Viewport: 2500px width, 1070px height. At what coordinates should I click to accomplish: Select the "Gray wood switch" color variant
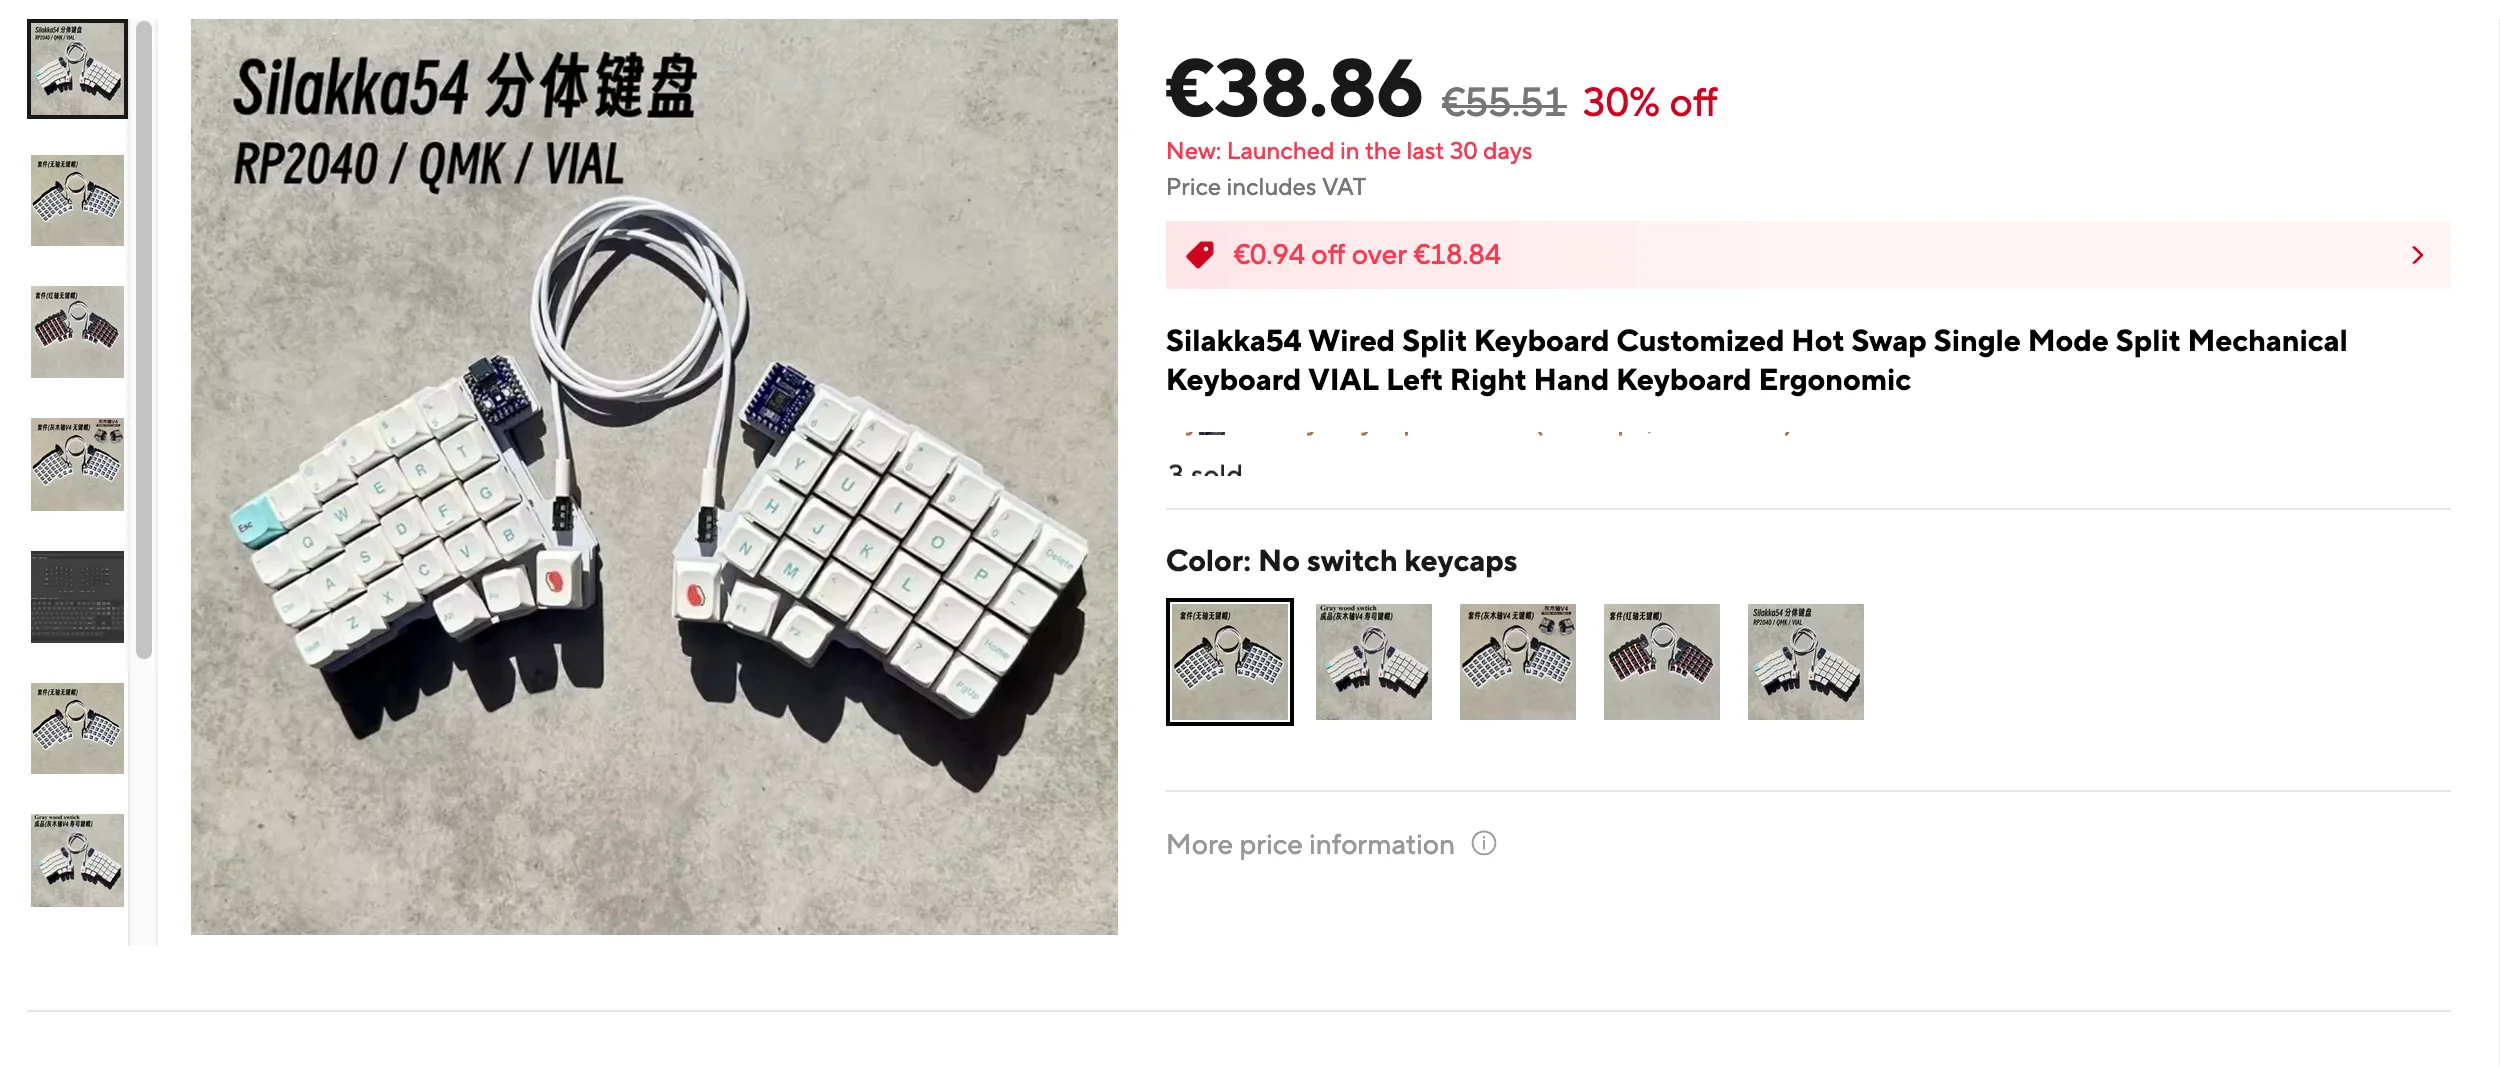point(1373,661)
